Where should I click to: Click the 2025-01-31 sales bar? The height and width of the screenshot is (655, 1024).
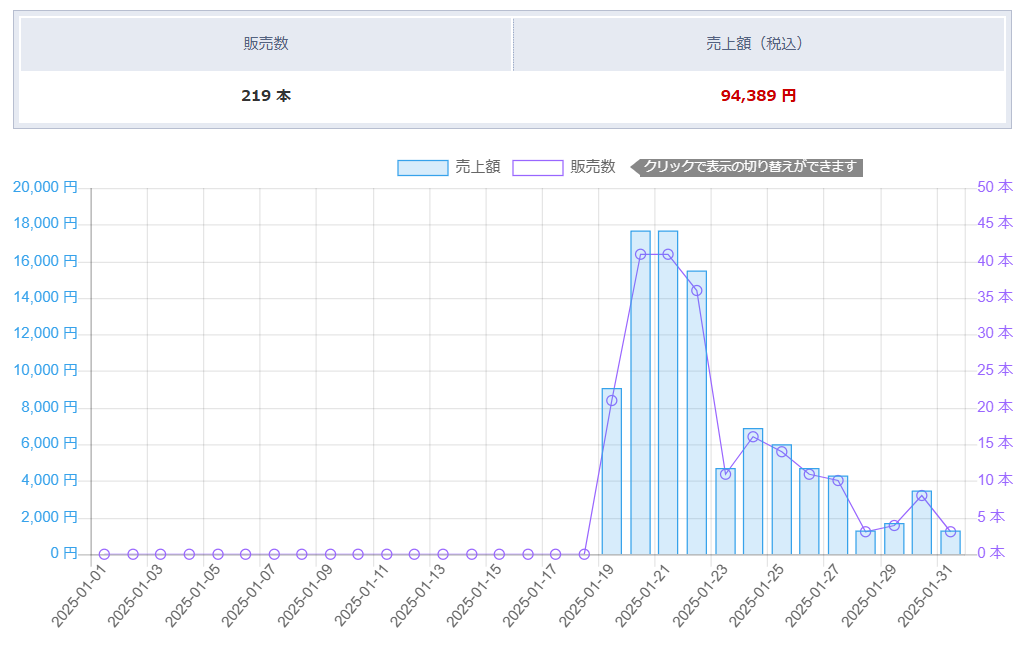pos(951,543)
